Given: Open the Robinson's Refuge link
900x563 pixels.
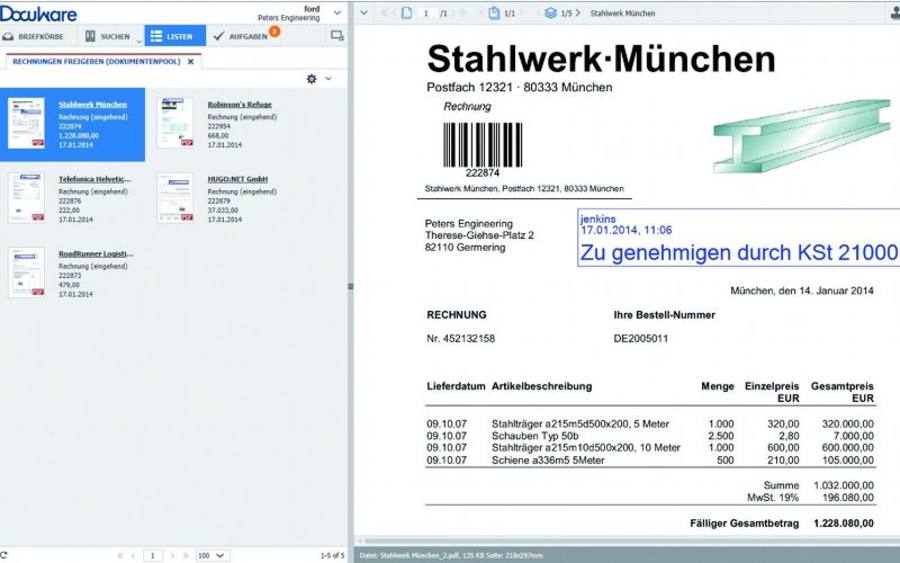Looking at the screenshot, I should [x=239, y=104].
